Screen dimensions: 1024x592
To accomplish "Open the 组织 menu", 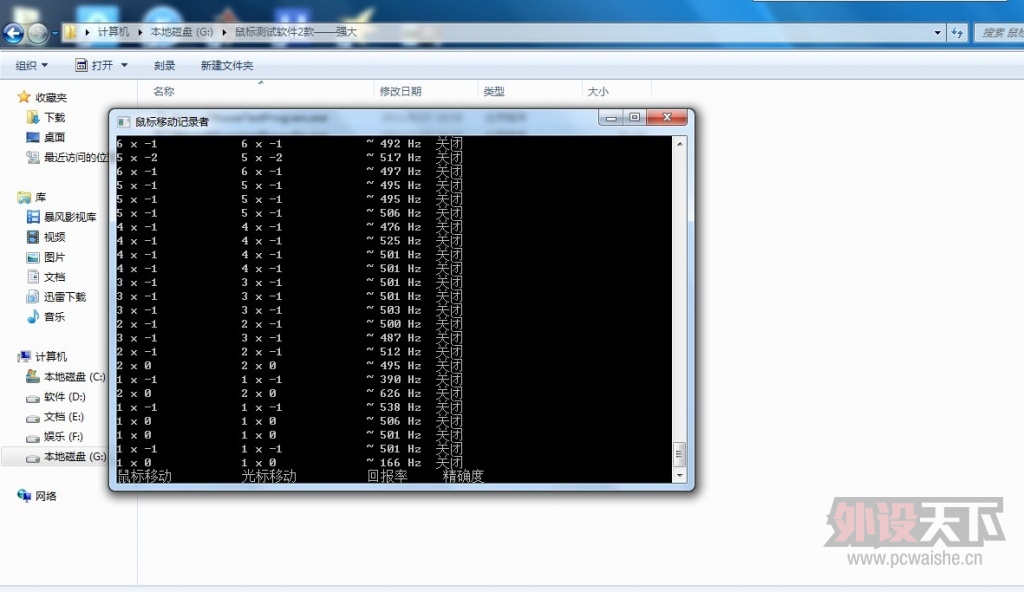I will tap(31, 65).
